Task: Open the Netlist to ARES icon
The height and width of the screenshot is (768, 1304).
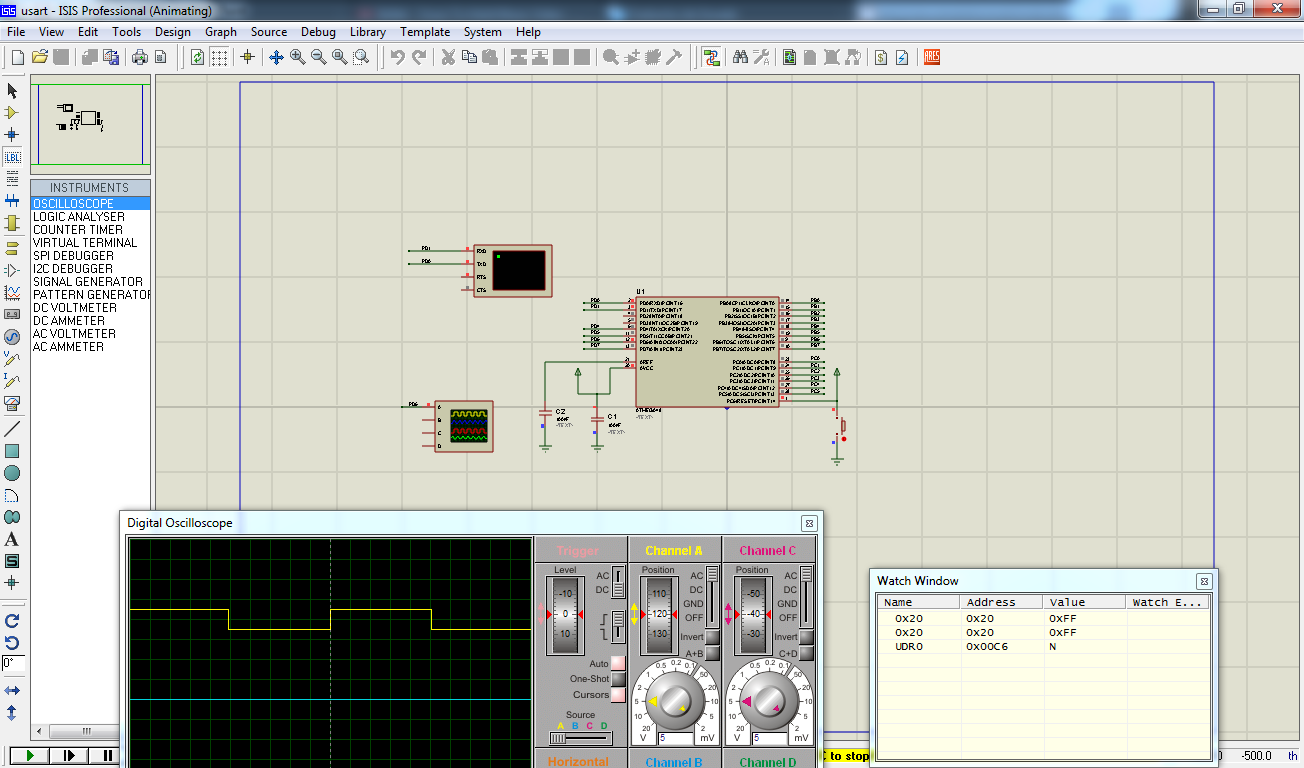Action: [x=931, y=57]
